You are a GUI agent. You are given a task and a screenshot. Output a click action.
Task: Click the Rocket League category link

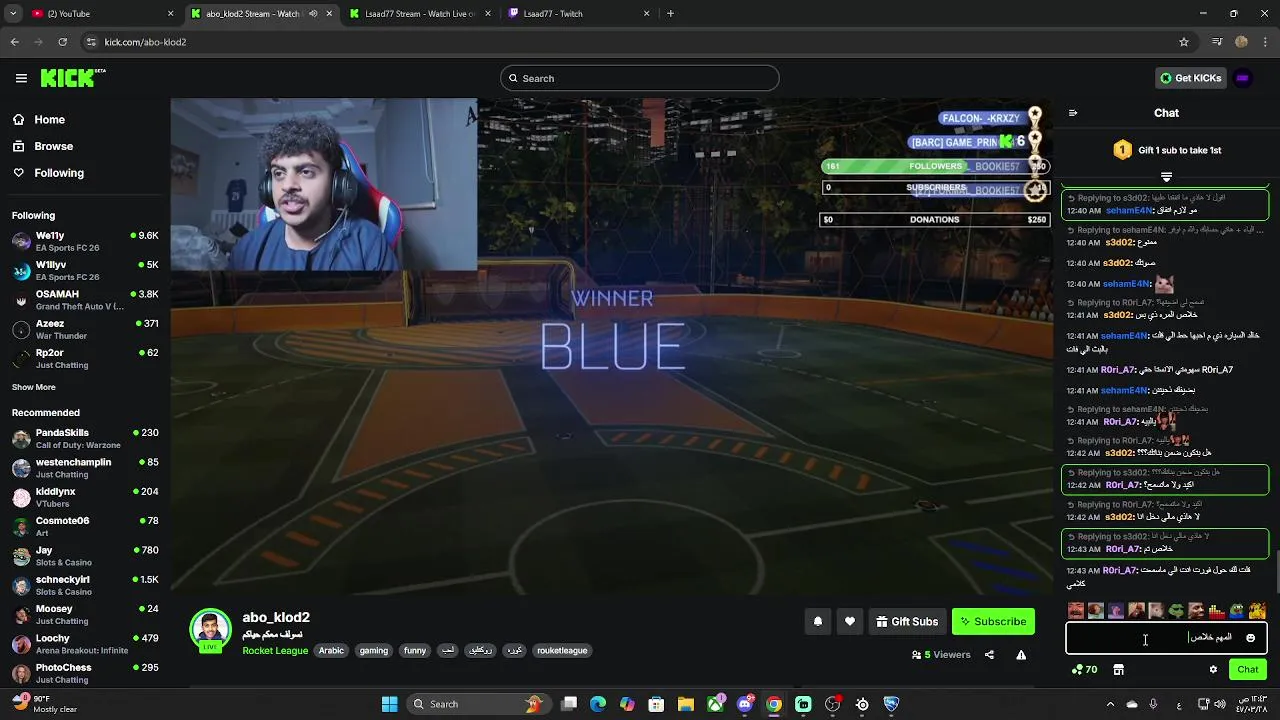(275, 651)
